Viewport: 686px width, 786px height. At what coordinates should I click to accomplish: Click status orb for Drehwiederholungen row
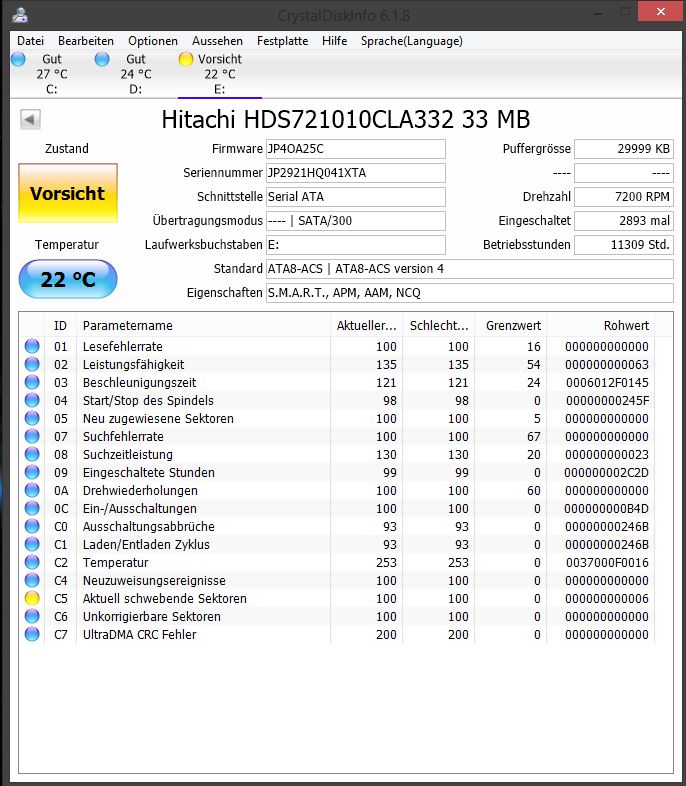32,491
